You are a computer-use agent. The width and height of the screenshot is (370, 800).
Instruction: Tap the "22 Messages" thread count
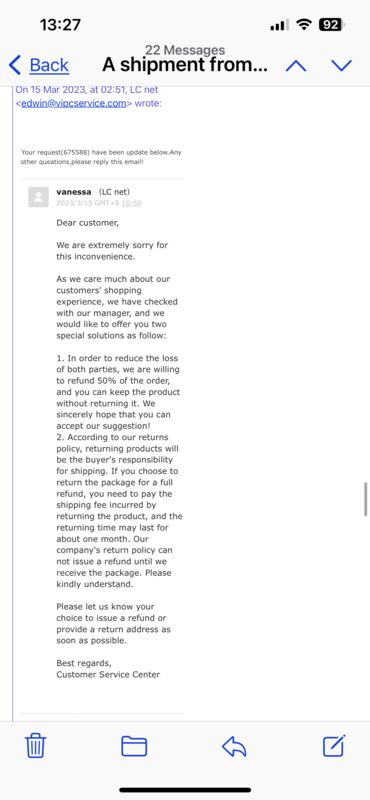coord(185,50)
